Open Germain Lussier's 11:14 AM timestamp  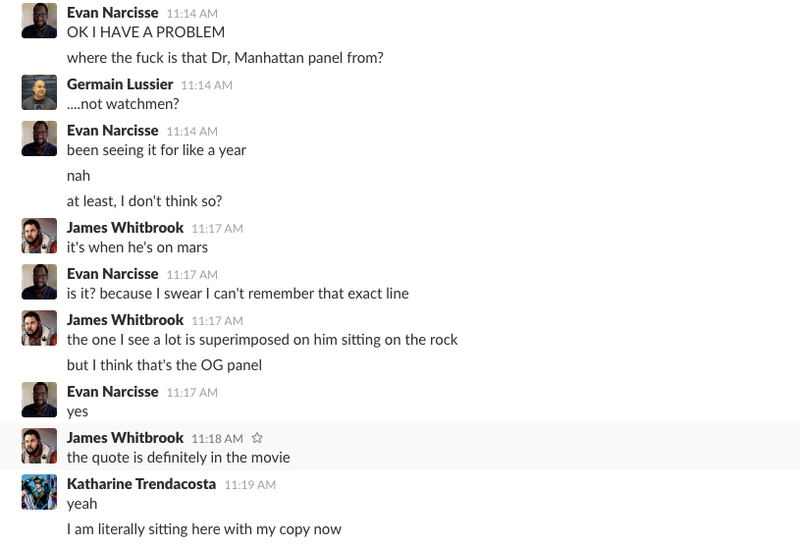point(207,85)
